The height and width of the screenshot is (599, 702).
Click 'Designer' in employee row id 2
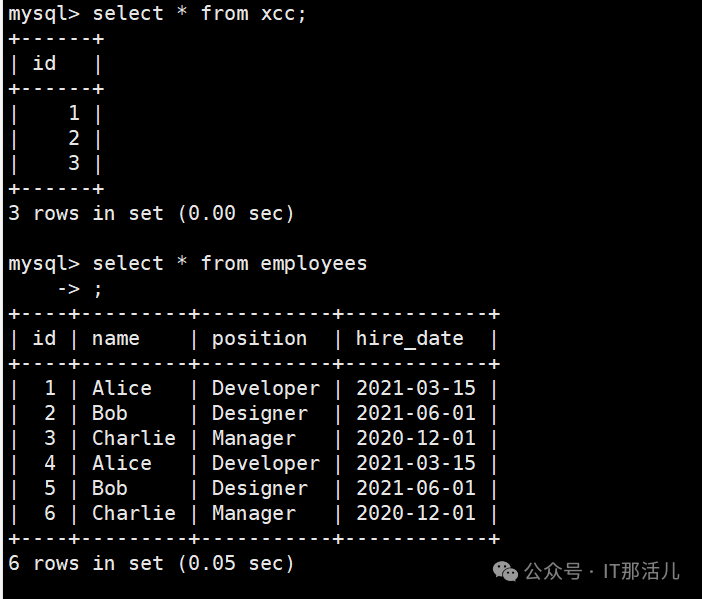pyautogui.click(x=259, y=414)
